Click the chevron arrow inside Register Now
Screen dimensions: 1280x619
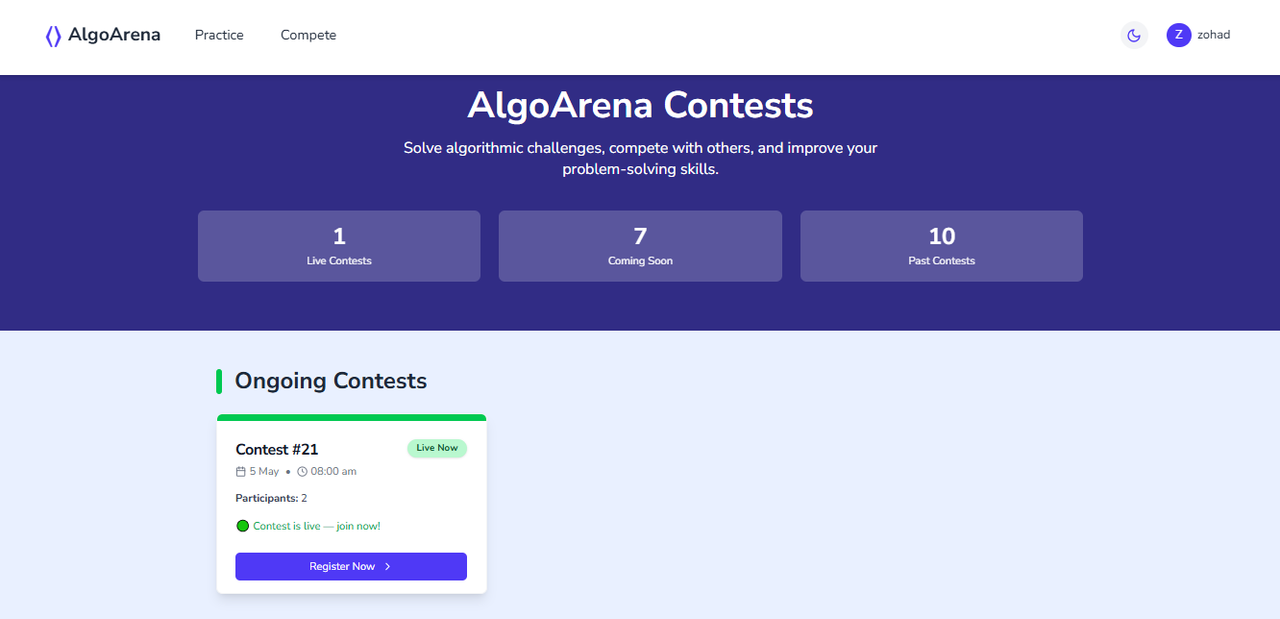[388, 566]
